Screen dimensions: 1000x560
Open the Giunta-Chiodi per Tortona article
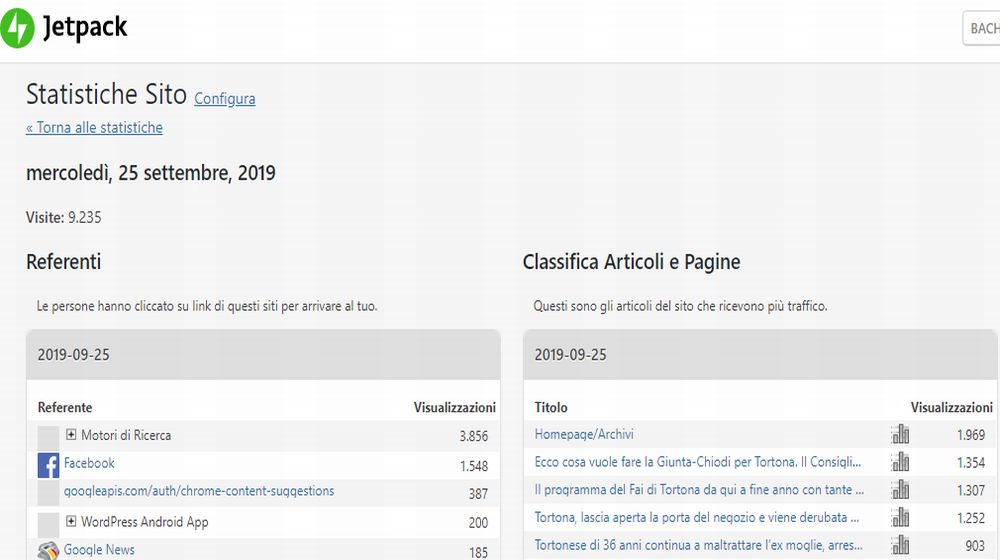(x=697, y=463)
